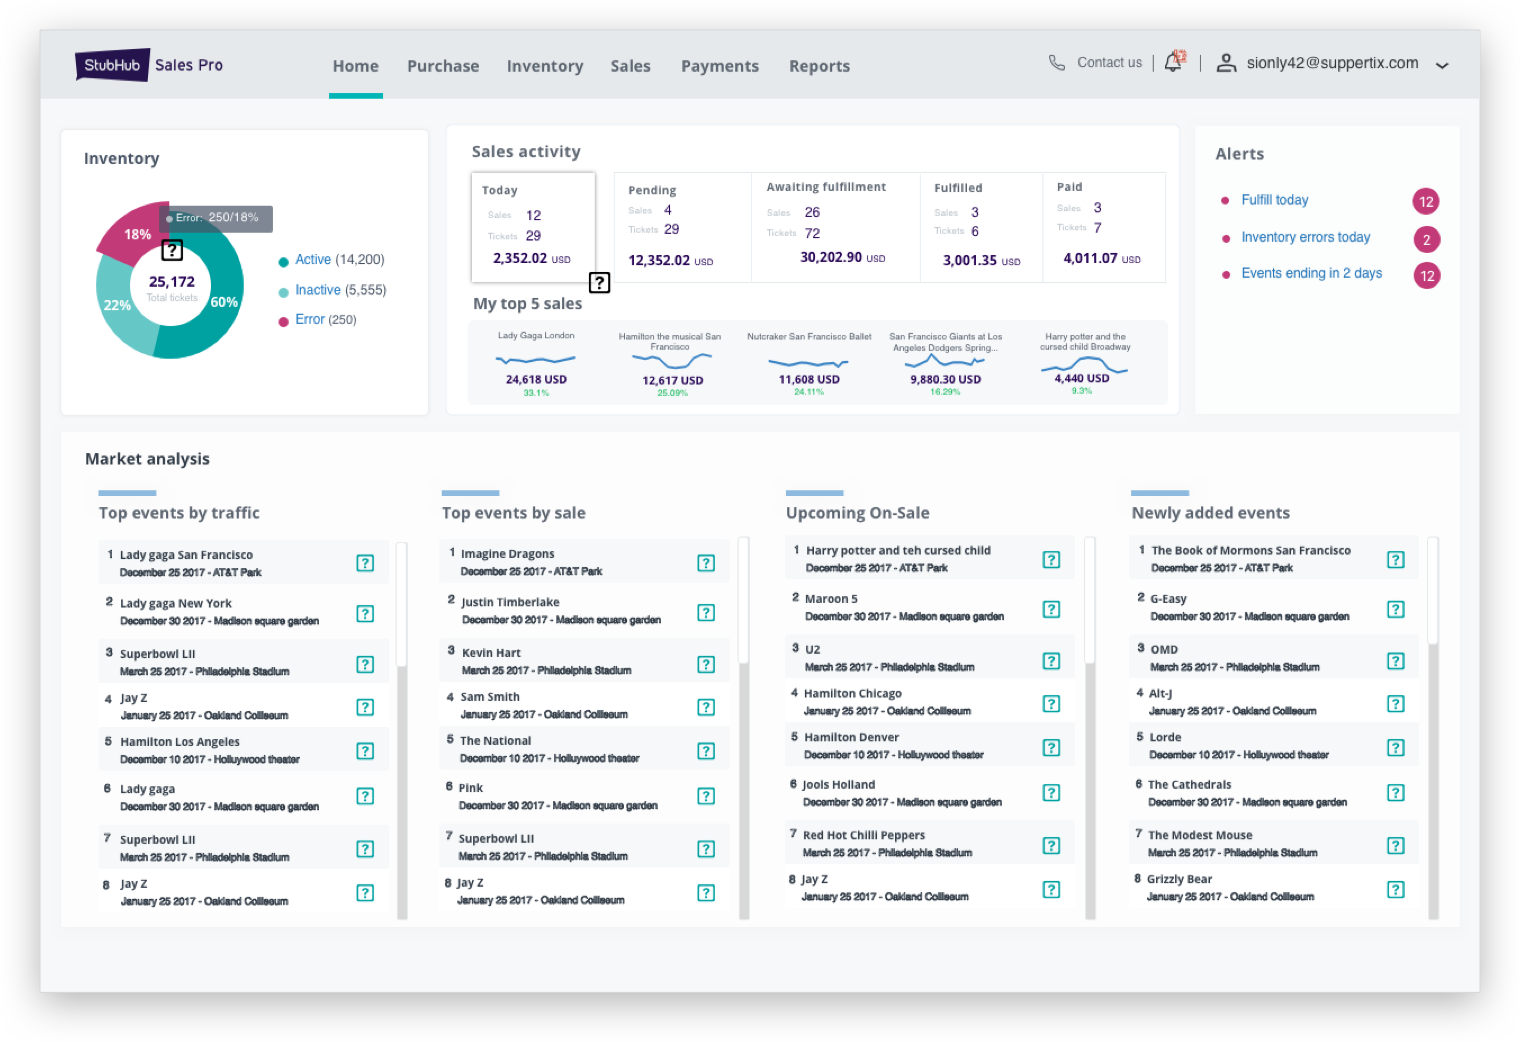The height and width of the screenshot is (1042, 1520).
Task: Switch to the Home tab
Action: tap(356, 66)
